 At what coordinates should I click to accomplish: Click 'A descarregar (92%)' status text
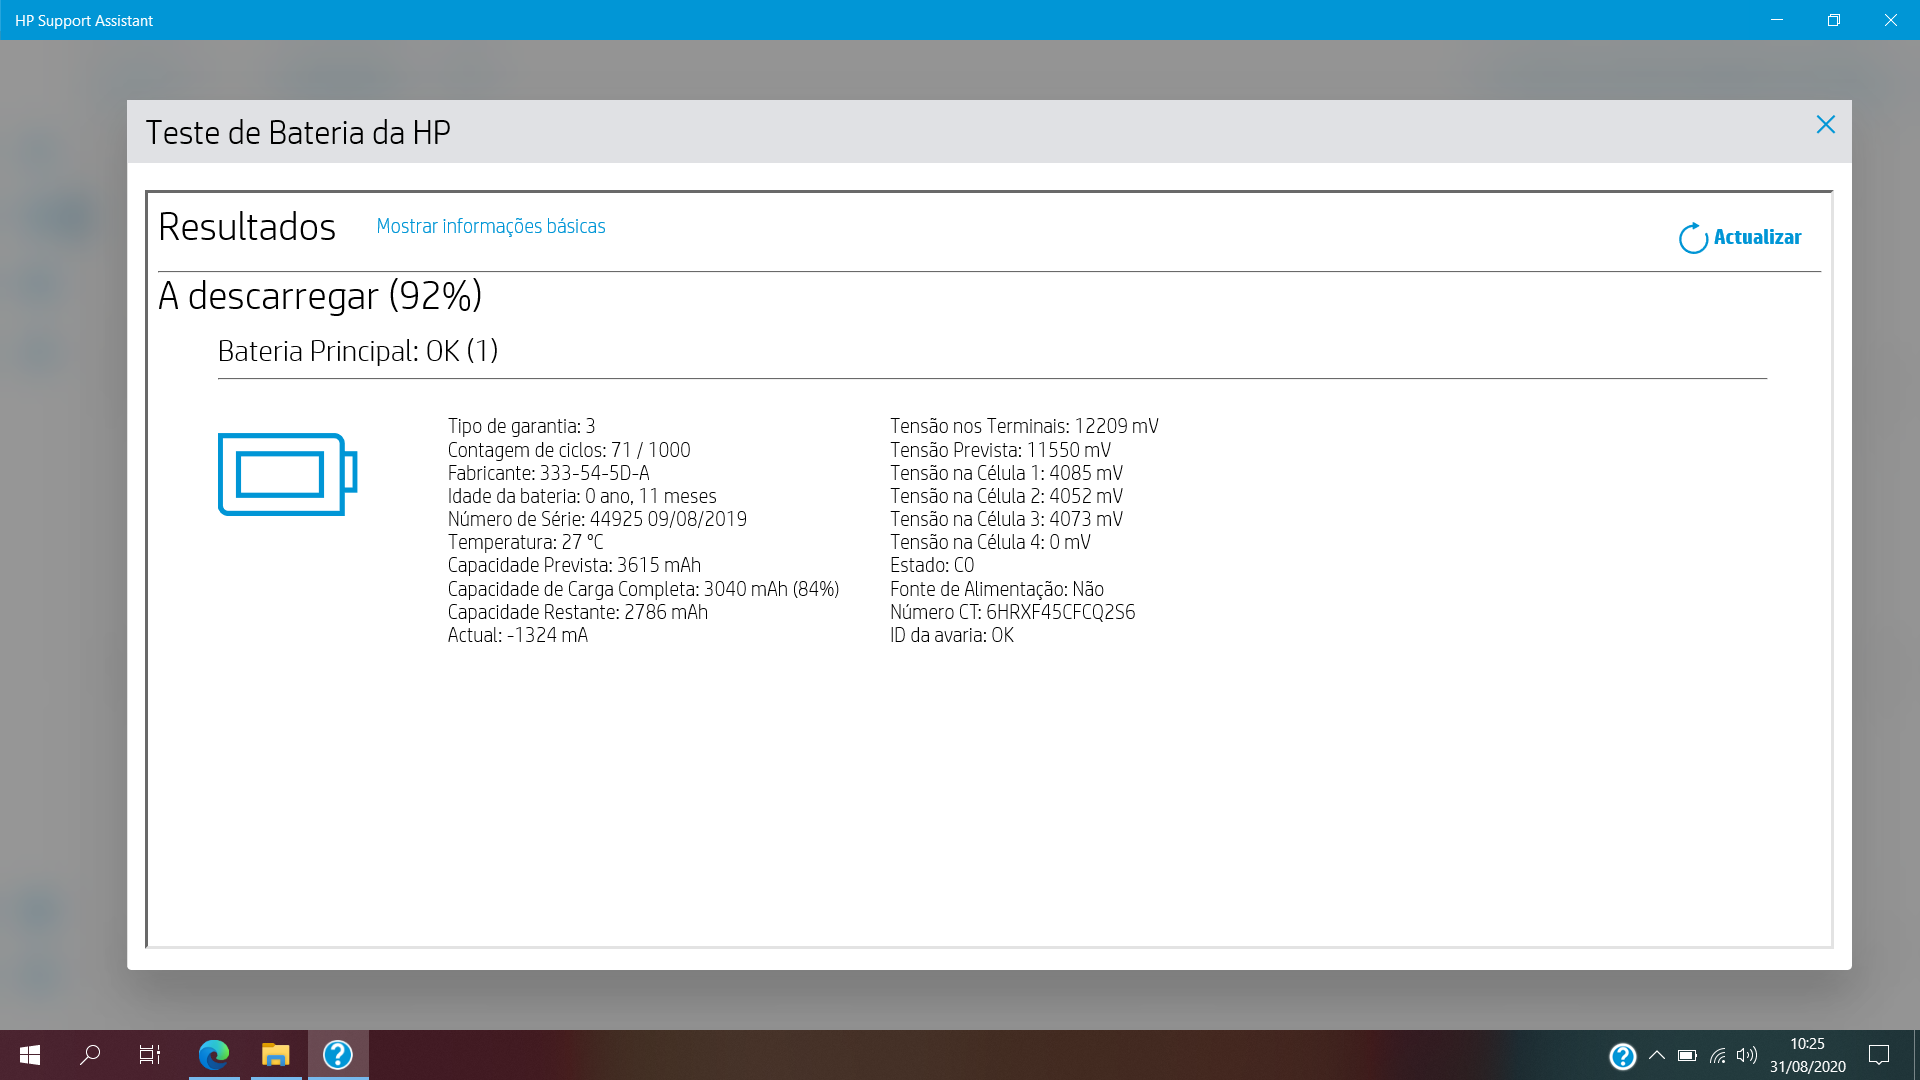click(x=320, y=296)
